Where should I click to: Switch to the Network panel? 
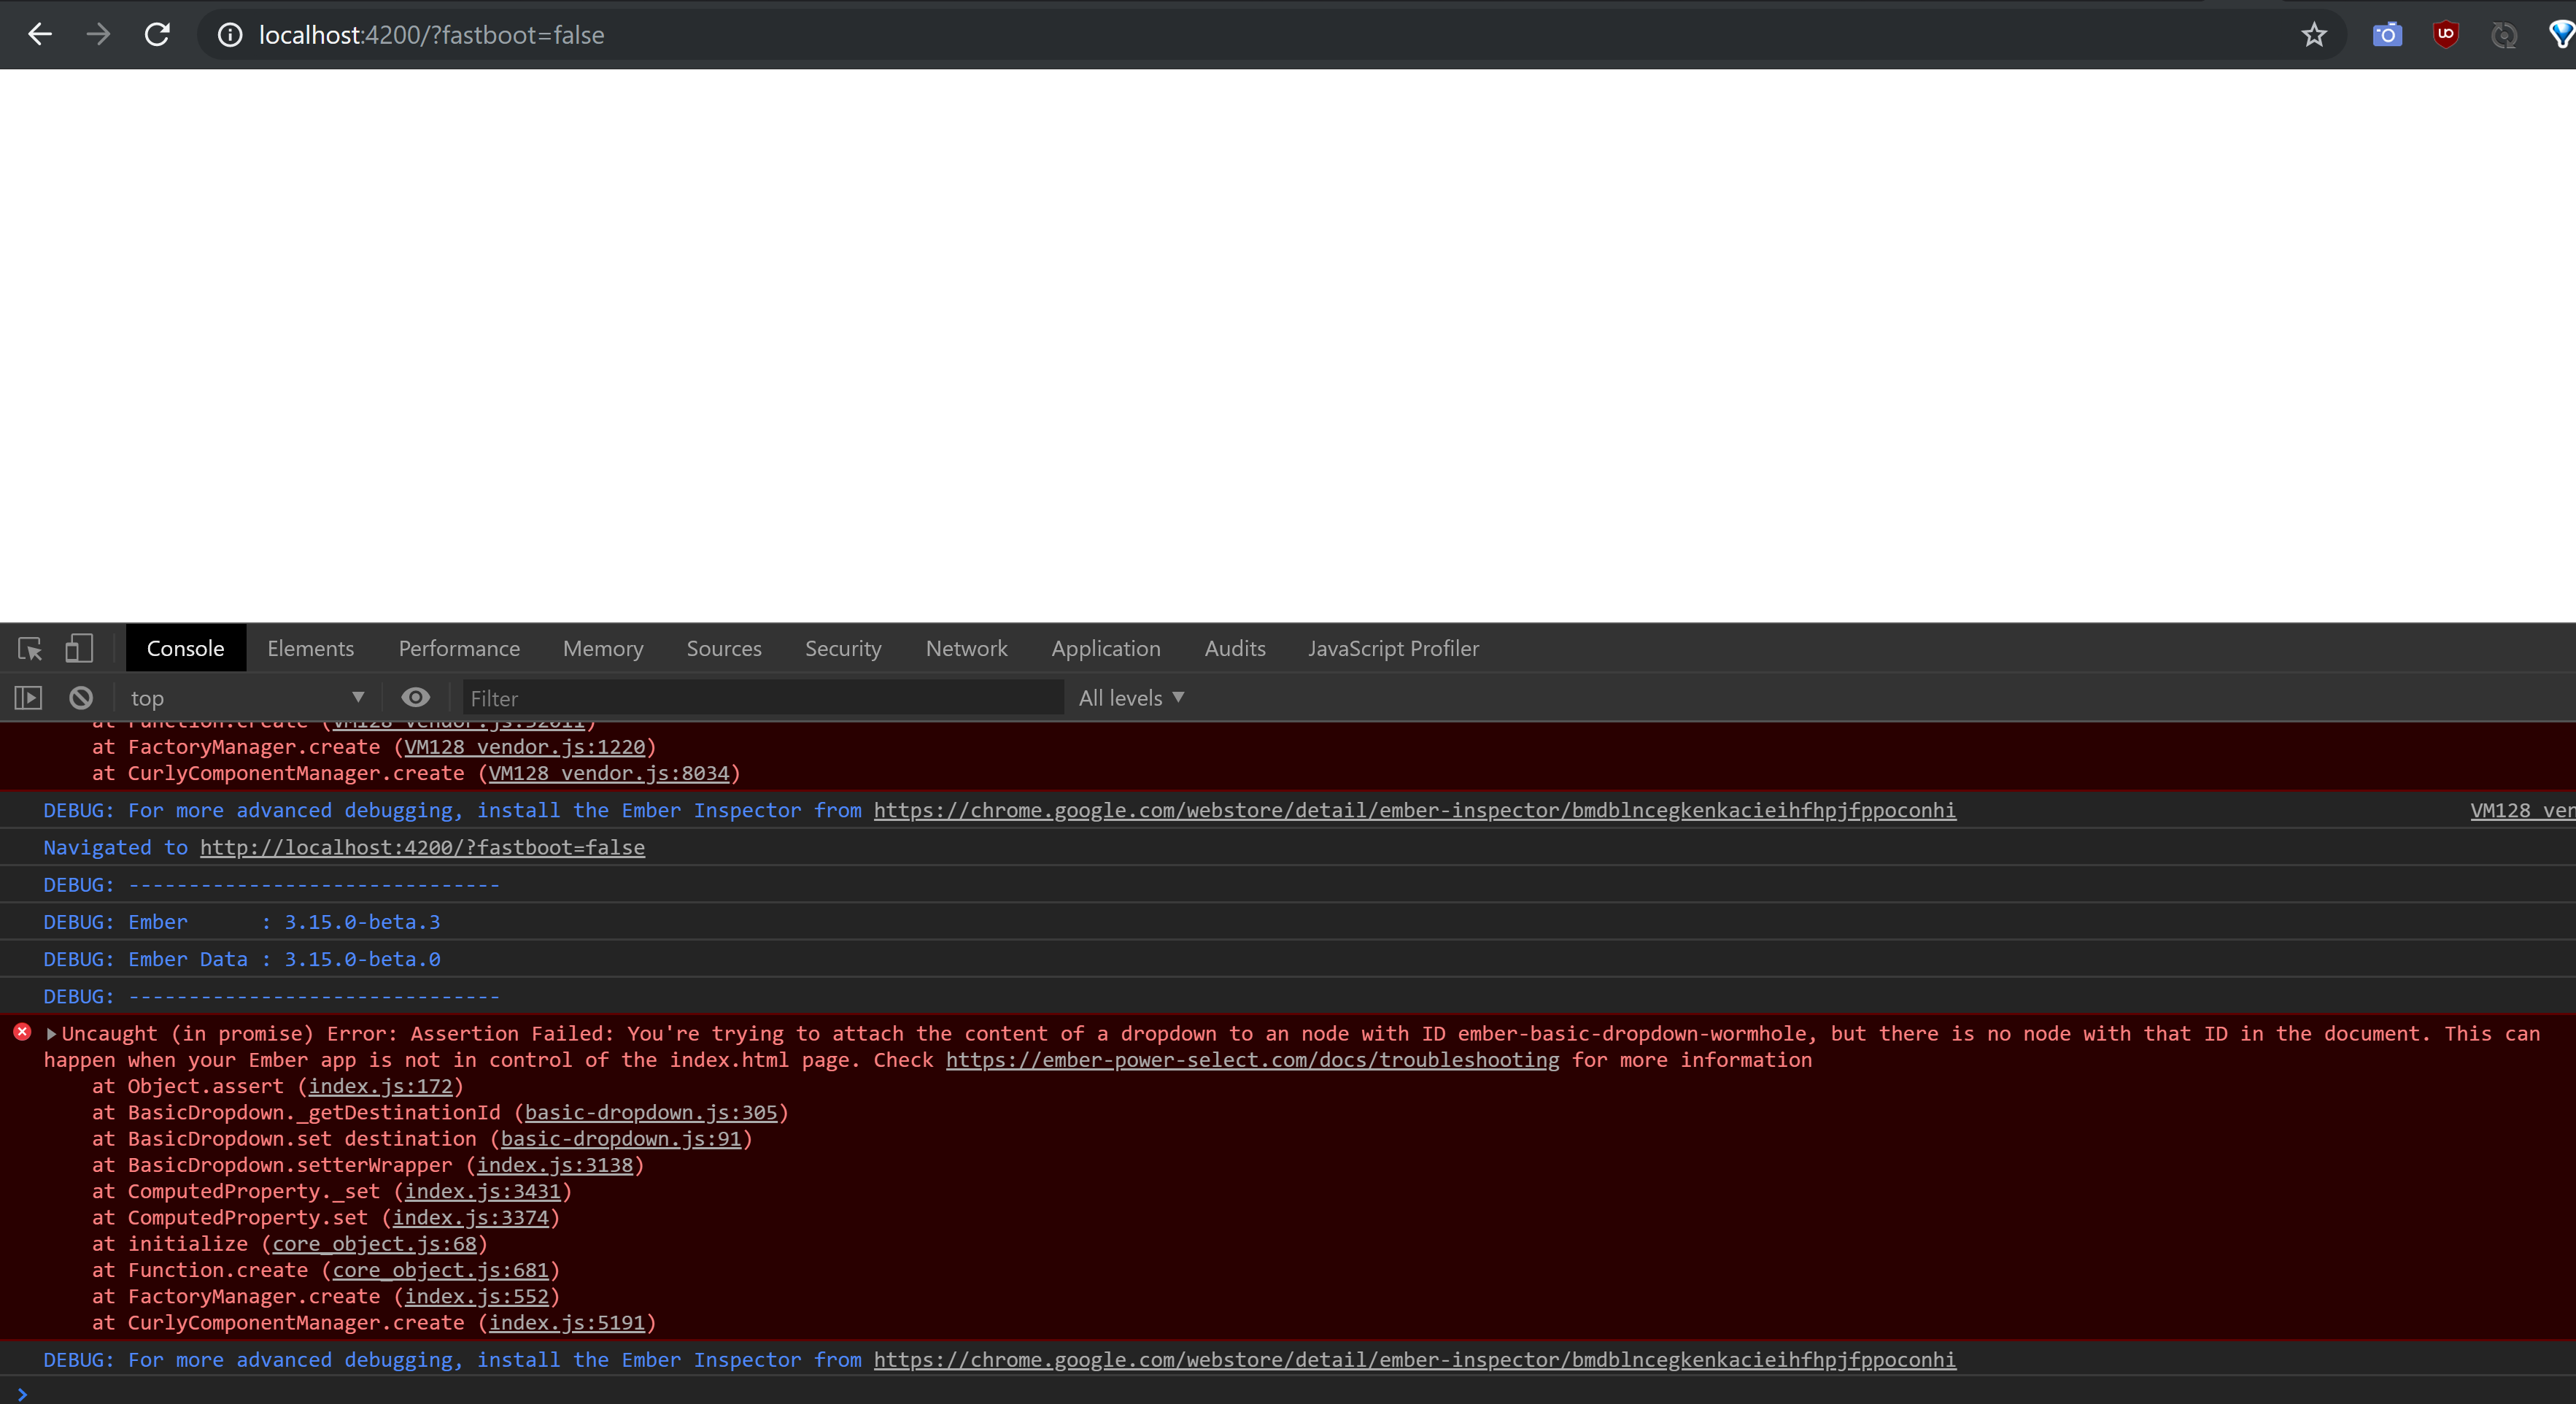tap(965, 648)
